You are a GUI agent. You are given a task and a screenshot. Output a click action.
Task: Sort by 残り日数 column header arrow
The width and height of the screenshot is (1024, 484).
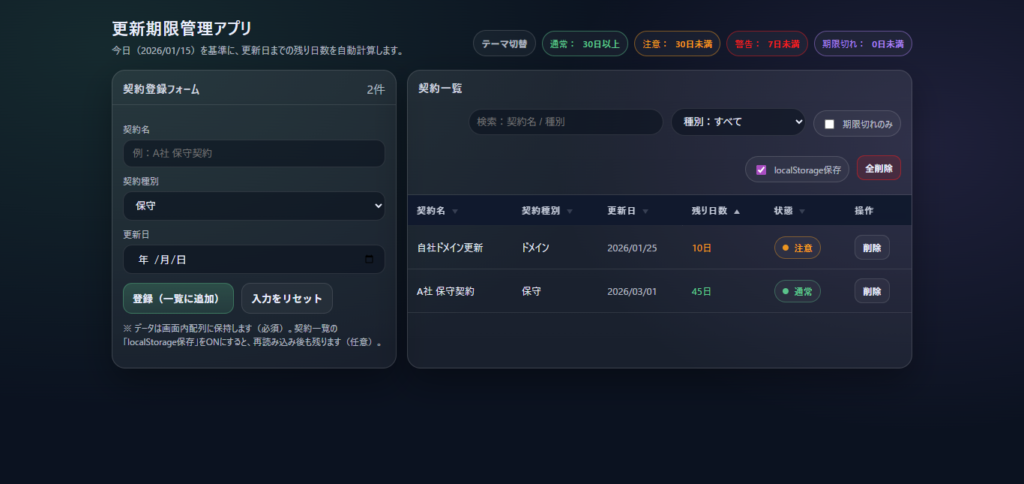tap(737, 212)
